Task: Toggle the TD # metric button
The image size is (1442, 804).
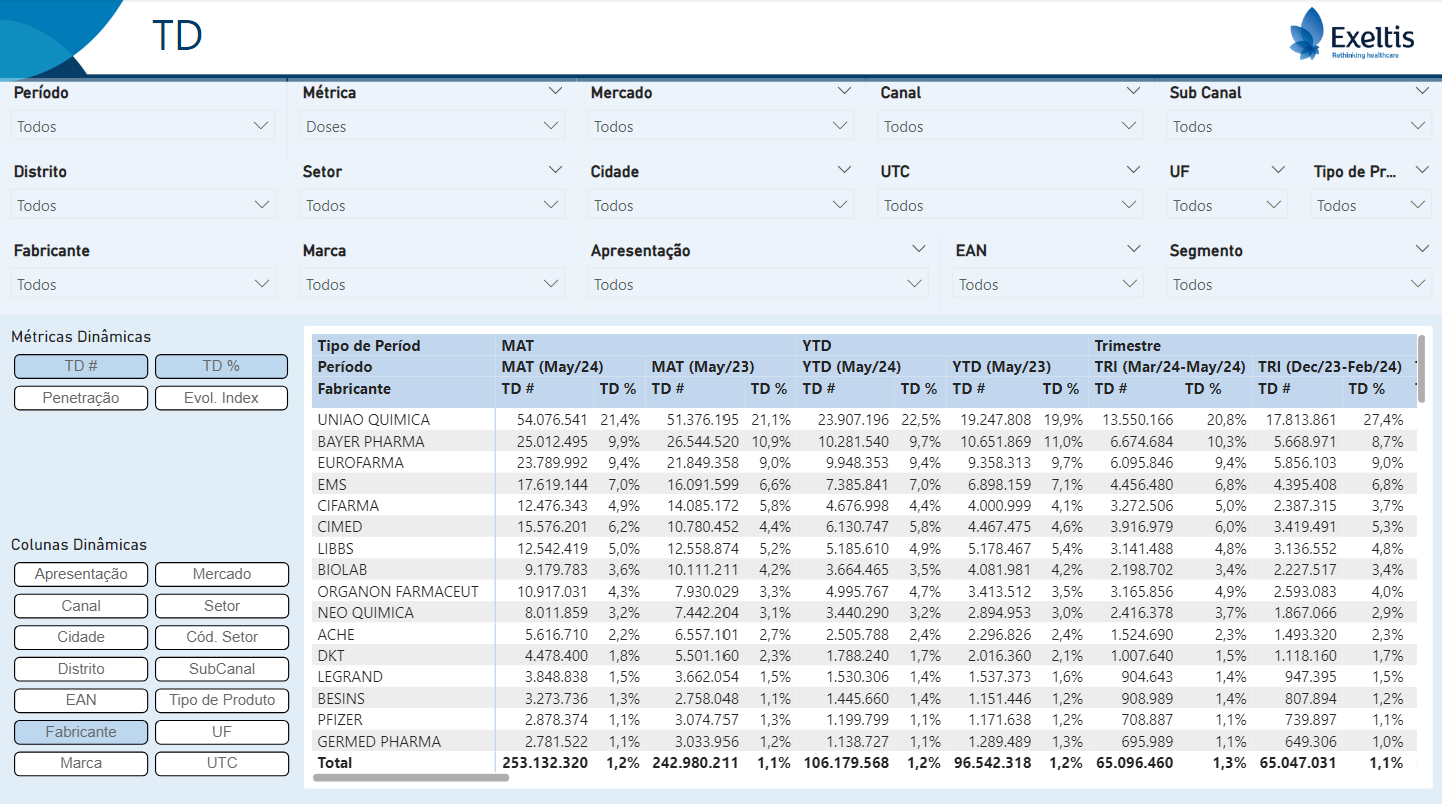Action: (81, 366)
